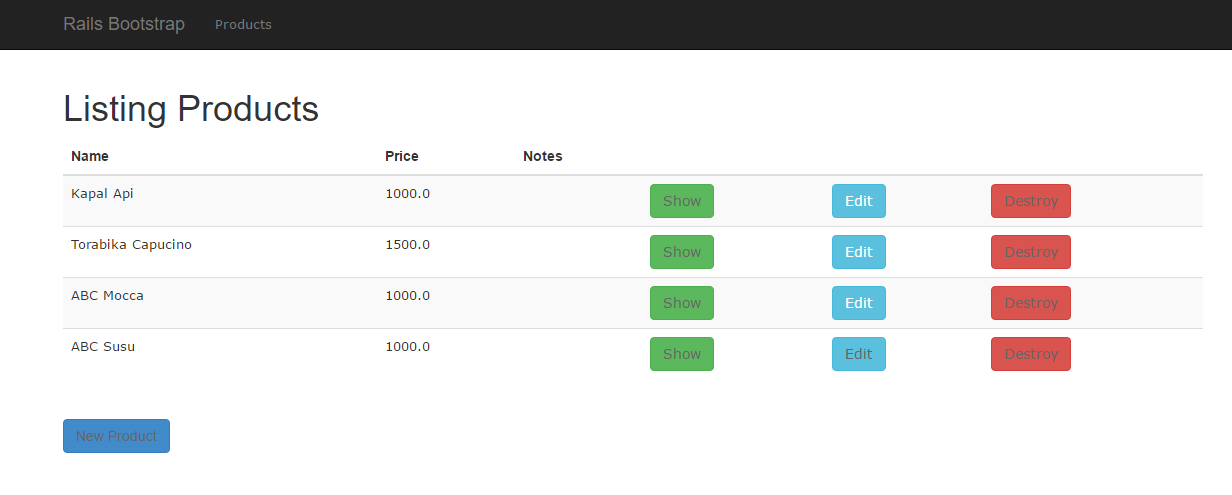Click the 1500.0 price cell
The image size is (1232, 495).
coord(407,245)
